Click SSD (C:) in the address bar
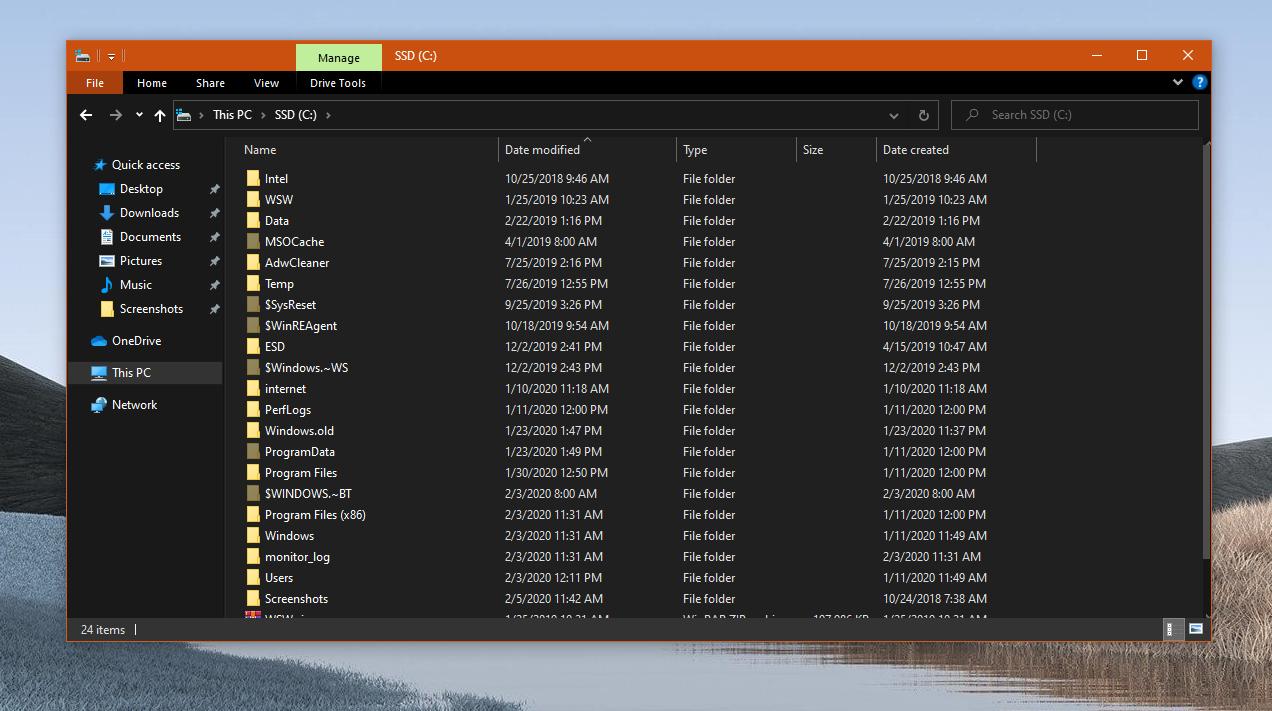 point(296,115)
